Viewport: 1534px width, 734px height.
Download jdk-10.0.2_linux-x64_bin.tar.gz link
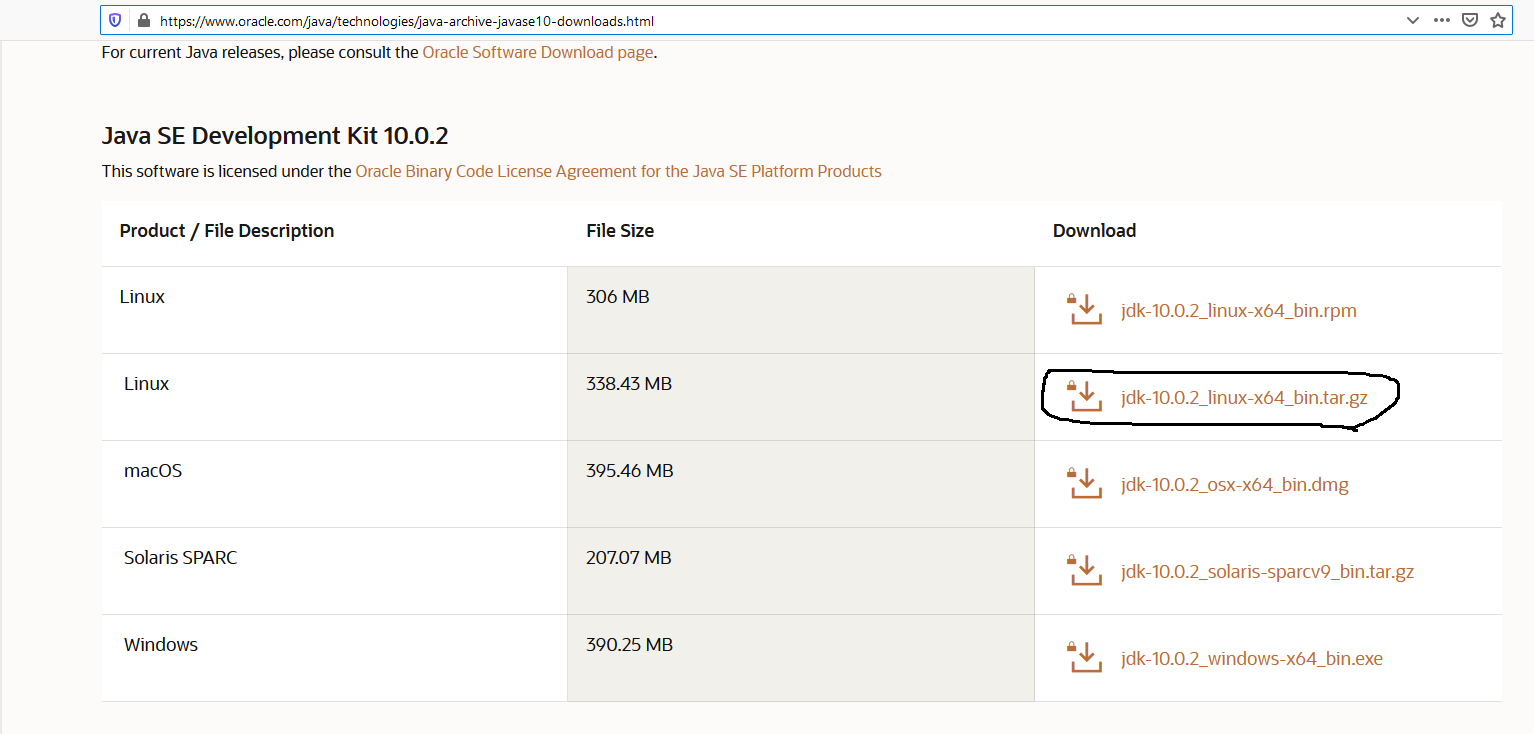(1244, 398)
